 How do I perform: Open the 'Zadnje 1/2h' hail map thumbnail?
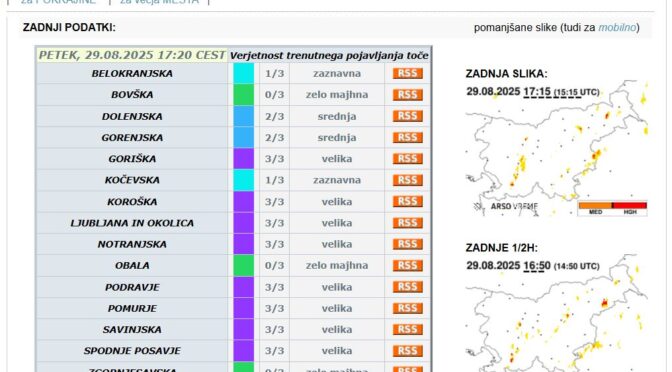pos(557,313)
